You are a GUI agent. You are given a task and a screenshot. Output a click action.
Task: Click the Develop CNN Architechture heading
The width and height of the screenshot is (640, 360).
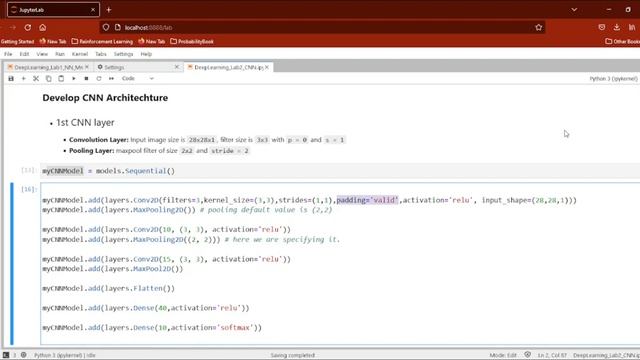tap(105, 98)
